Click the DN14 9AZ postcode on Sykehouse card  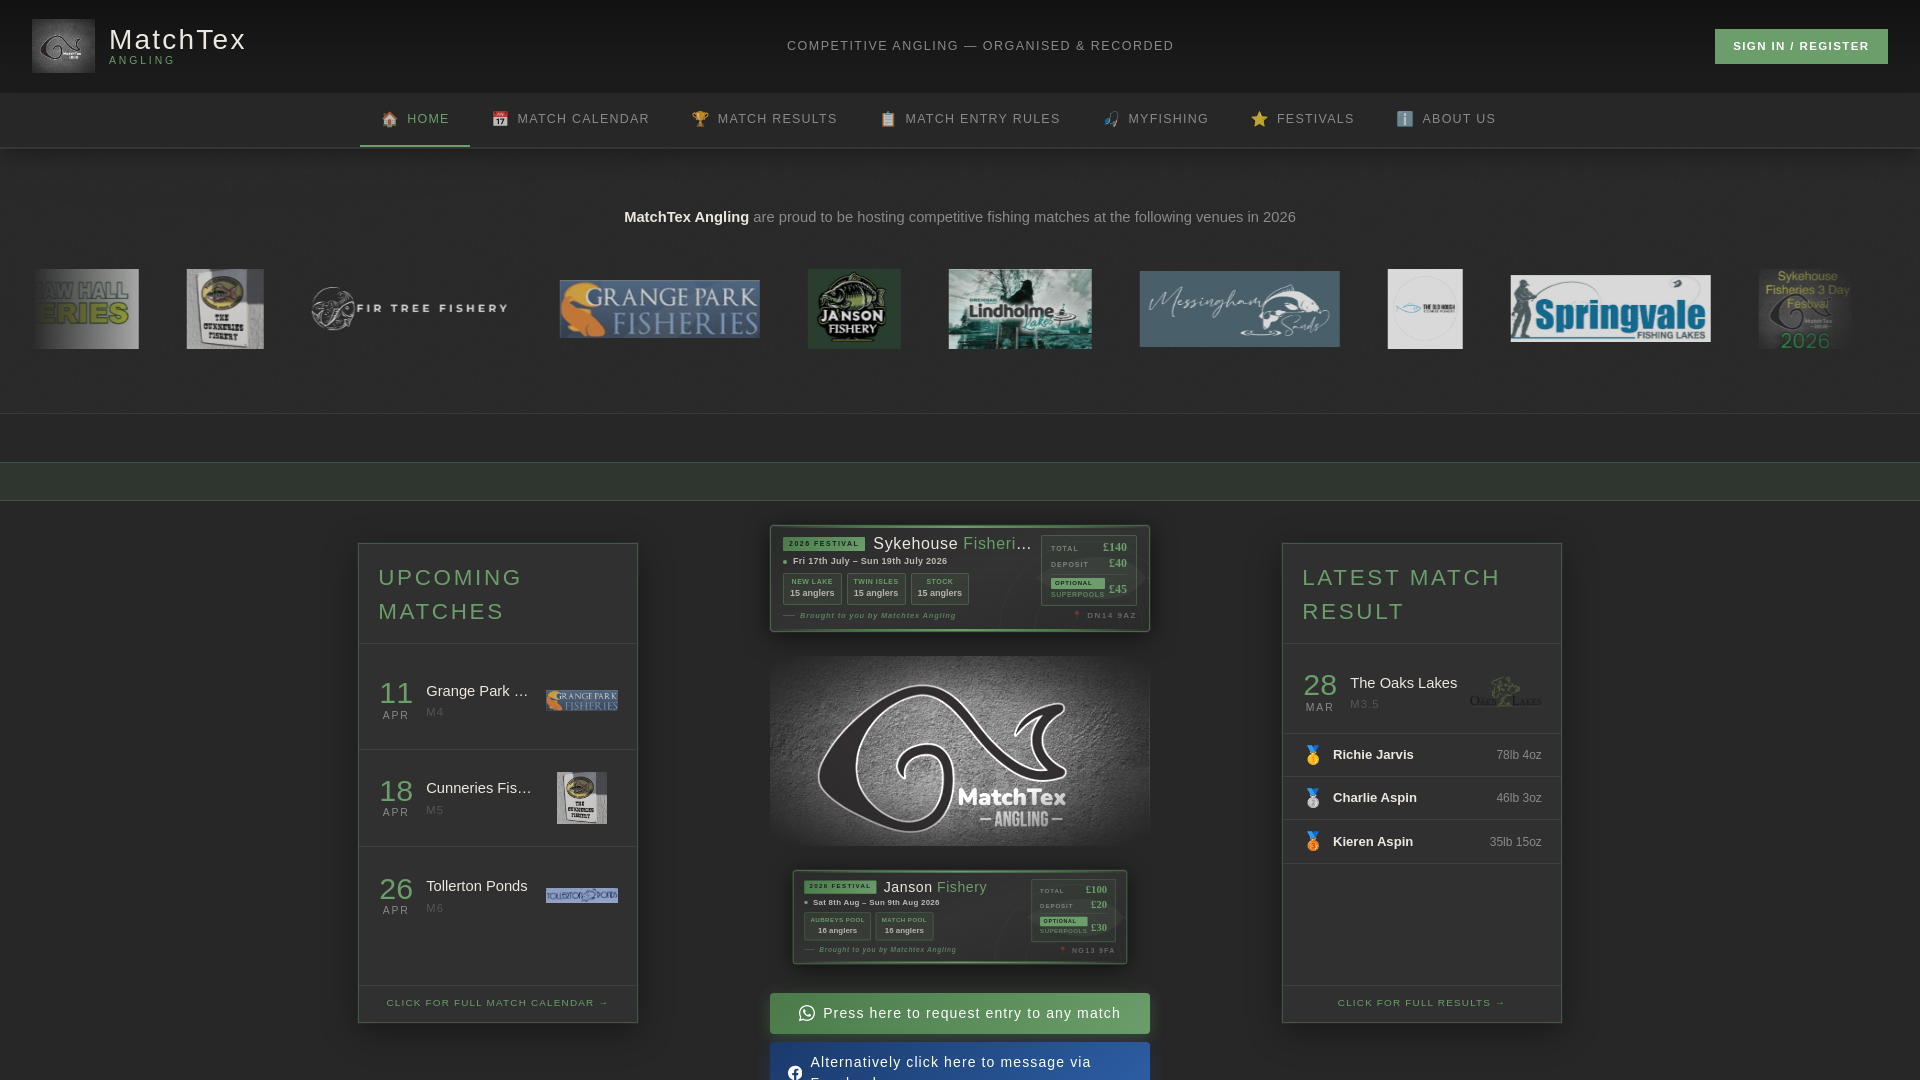[x=1111, y=616]
